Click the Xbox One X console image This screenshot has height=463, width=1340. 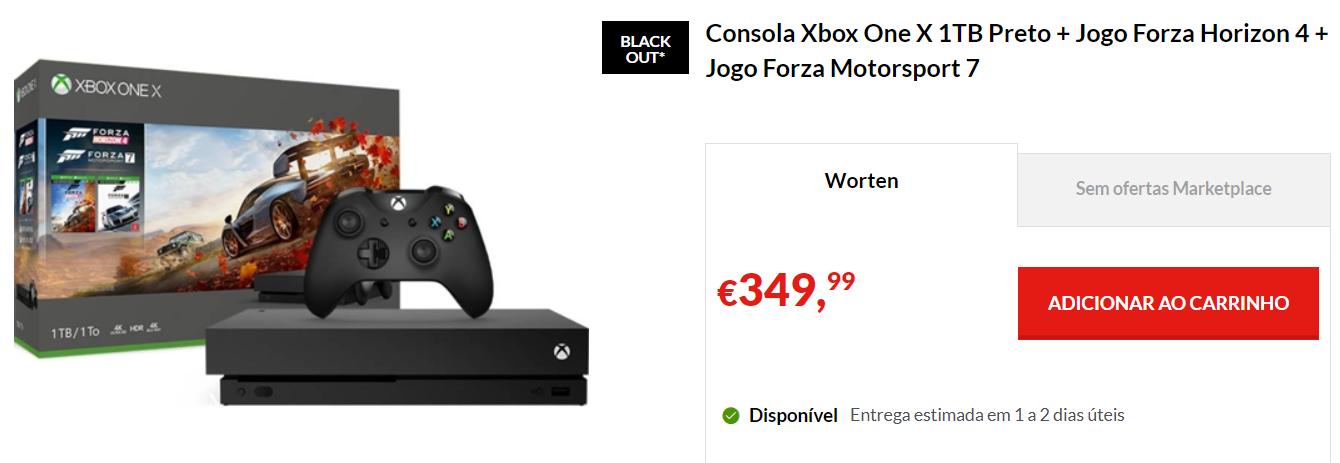point(396,357)
